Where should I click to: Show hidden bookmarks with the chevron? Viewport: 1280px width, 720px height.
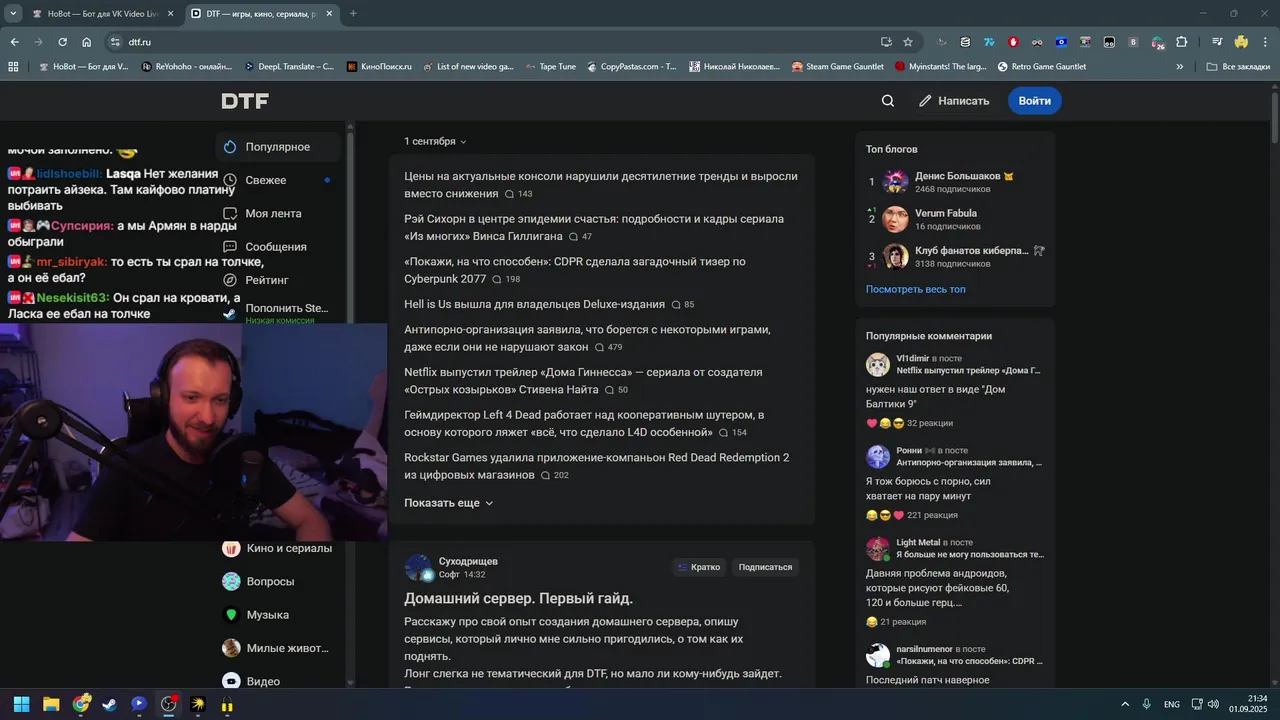point(1180,67)
